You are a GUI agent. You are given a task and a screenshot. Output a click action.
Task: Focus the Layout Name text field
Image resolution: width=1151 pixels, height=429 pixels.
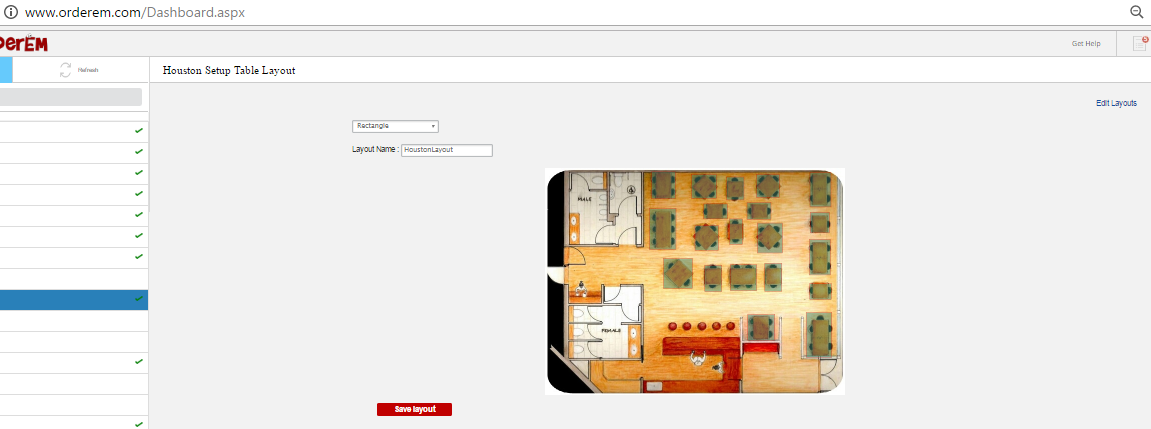(x=447, y=150)
